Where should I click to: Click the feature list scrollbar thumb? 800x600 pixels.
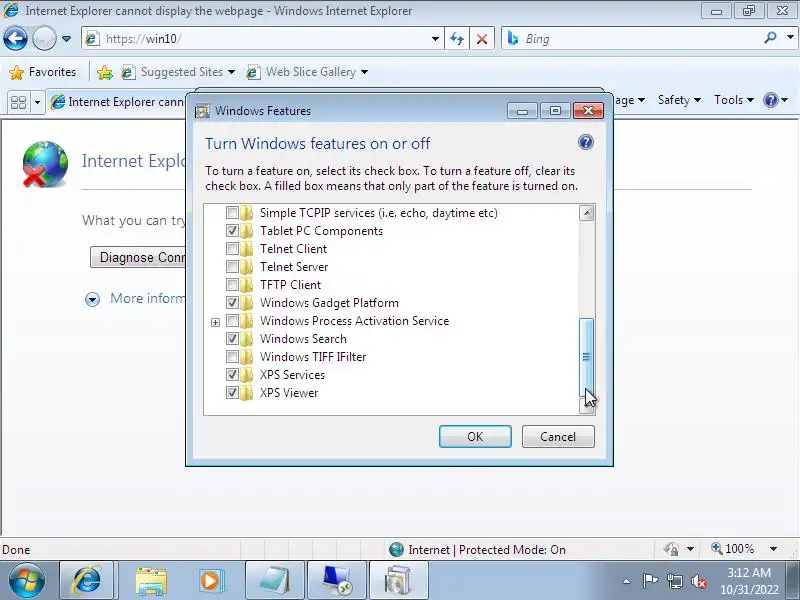tap(587, 357)
